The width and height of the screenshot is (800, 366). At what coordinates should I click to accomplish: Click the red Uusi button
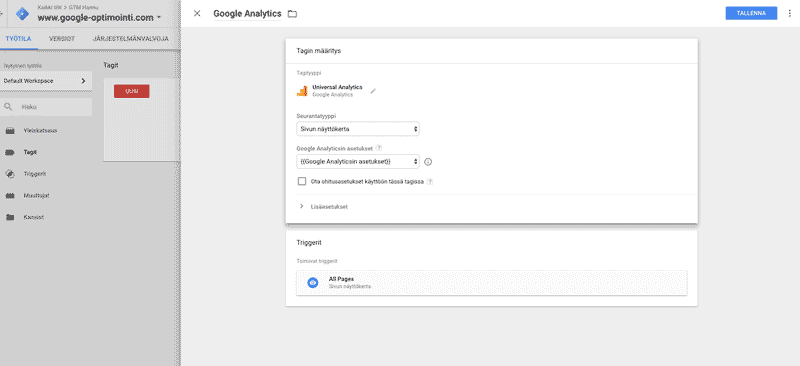pos(132,91)
